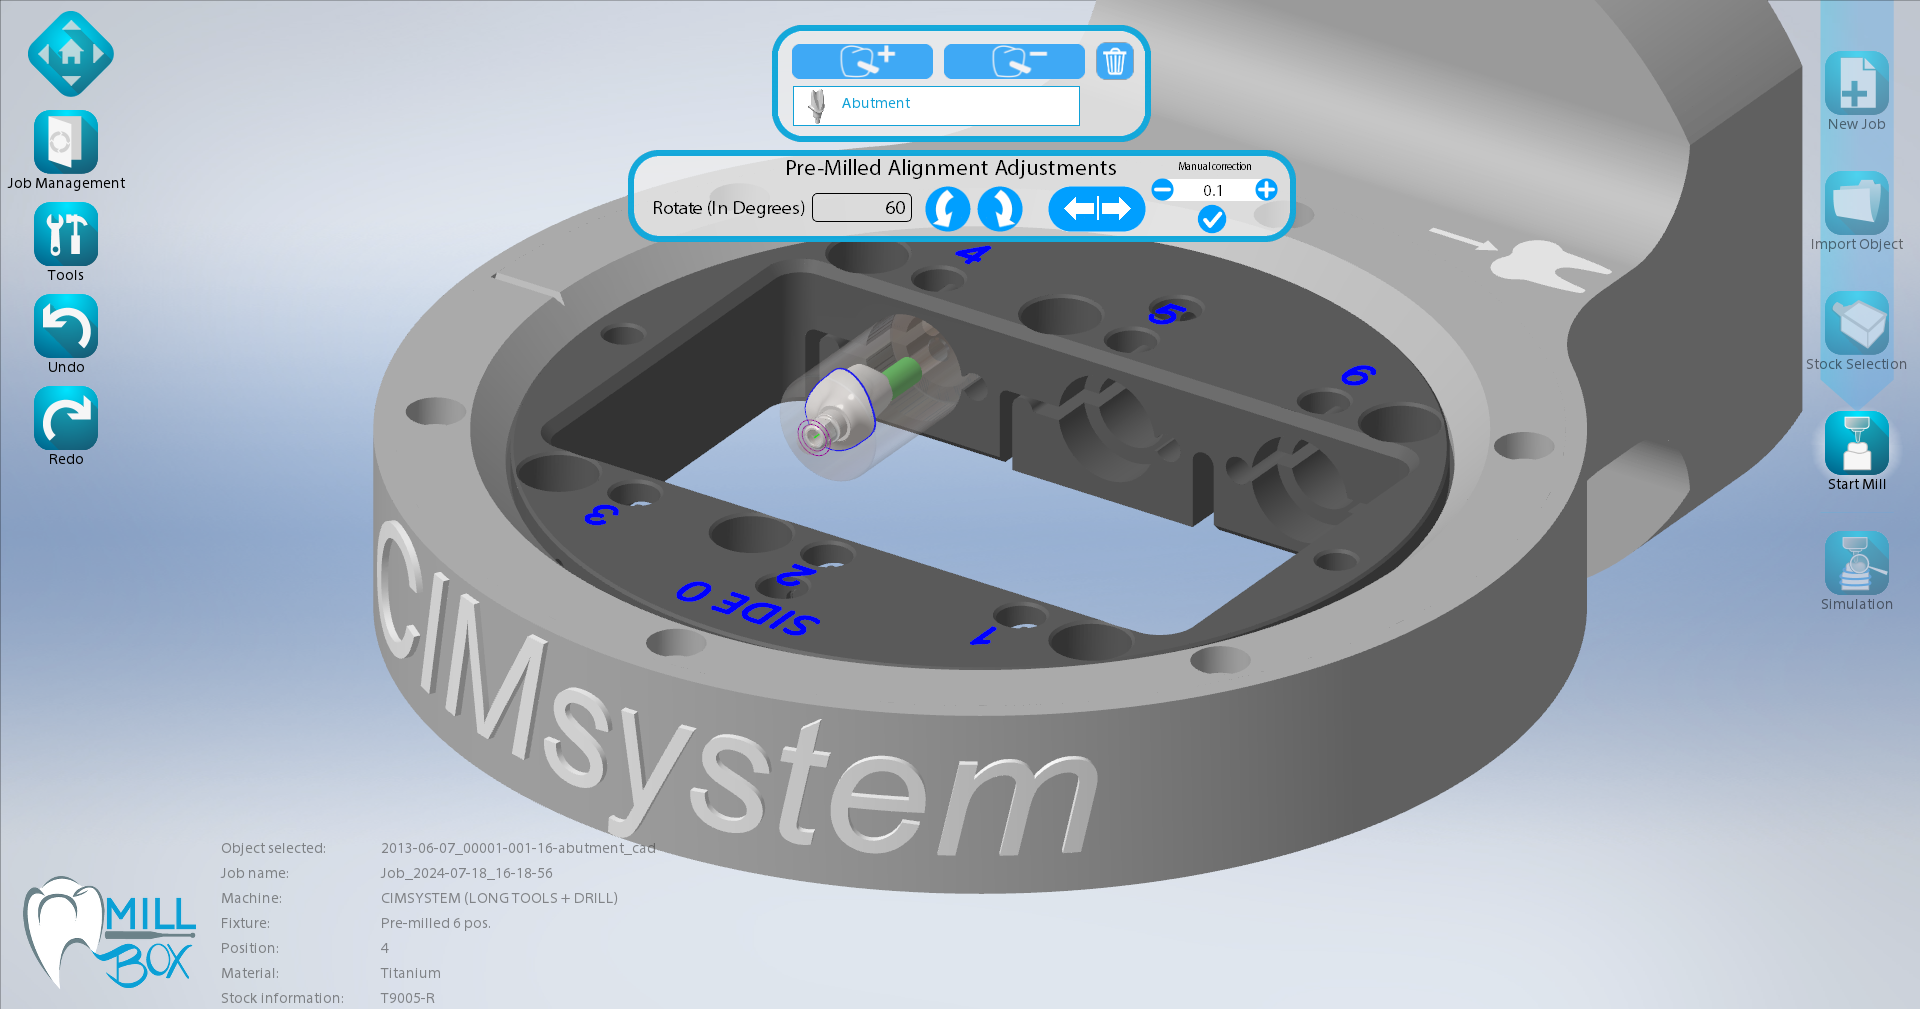Open Import Object
1920x1009 pixels.
coord(1856,204)
